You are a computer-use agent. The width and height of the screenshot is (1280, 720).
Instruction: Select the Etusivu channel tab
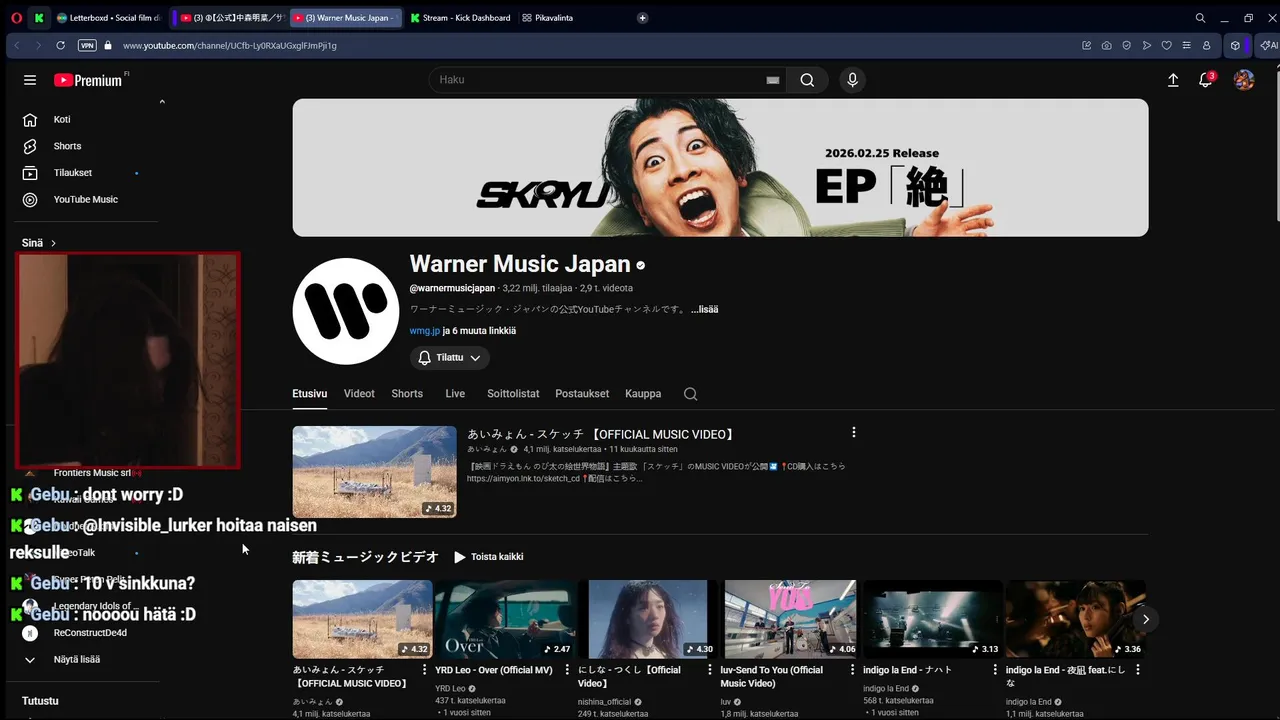coord(309,394)
